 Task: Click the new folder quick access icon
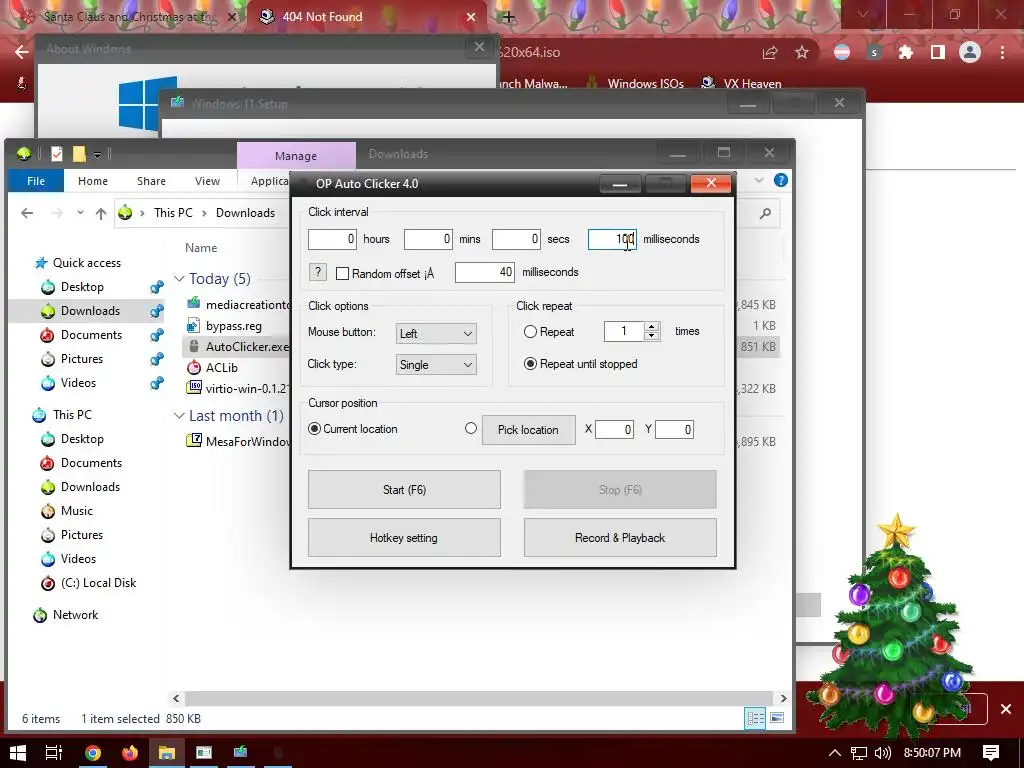tap(79, 154)
